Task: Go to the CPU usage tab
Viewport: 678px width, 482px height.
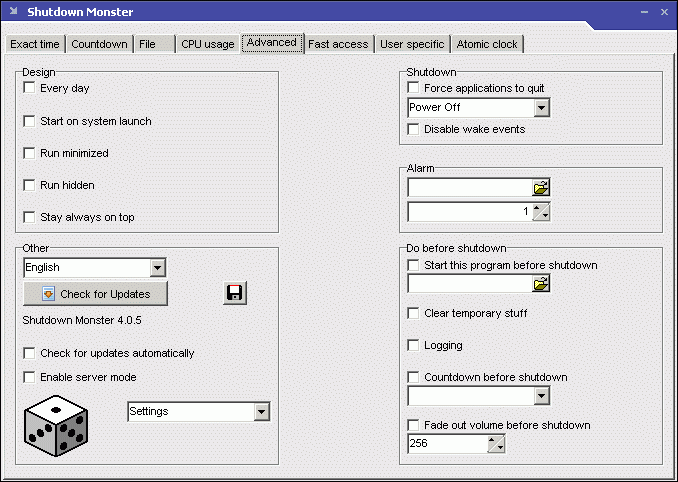Action: (208, 44)
